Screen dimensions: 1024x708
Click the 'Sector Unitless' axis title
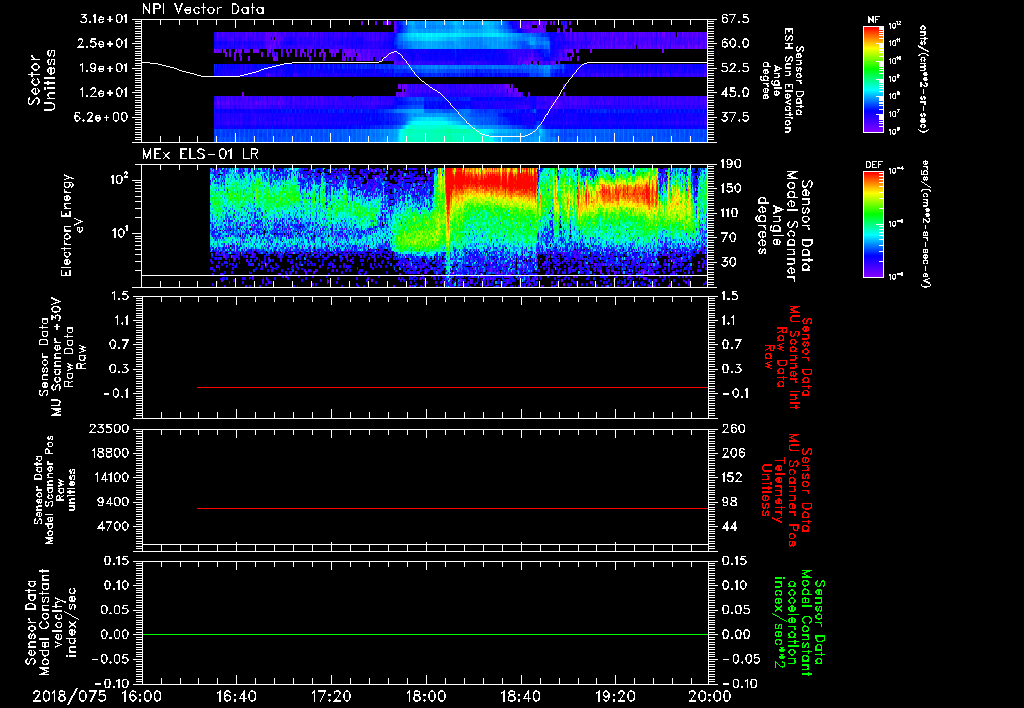pyautogui.click(x=42, y=80)
